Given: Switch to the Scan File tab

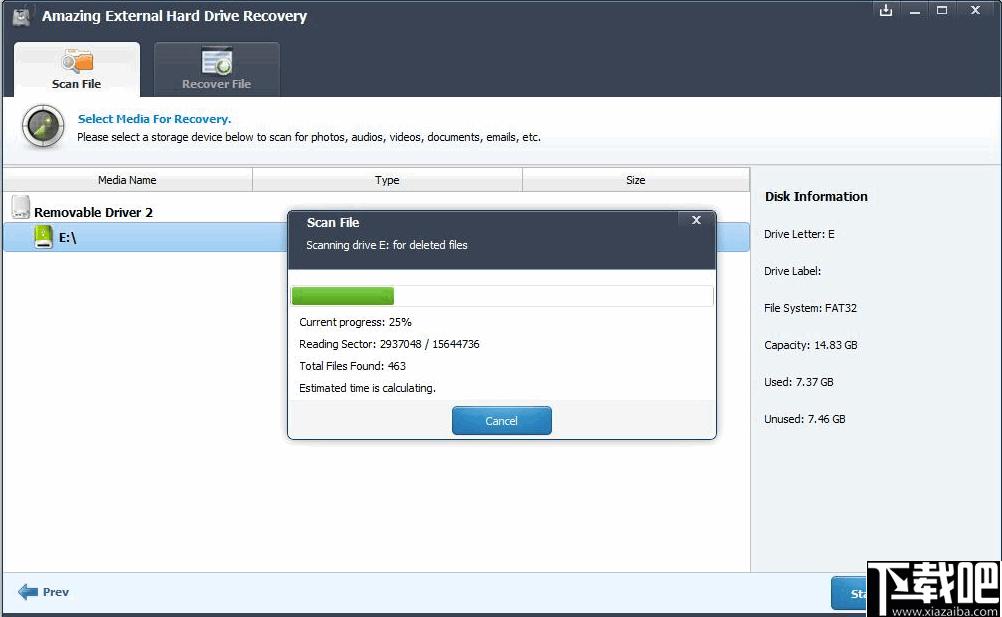Looking at the screenshot, I should [77, 69].
